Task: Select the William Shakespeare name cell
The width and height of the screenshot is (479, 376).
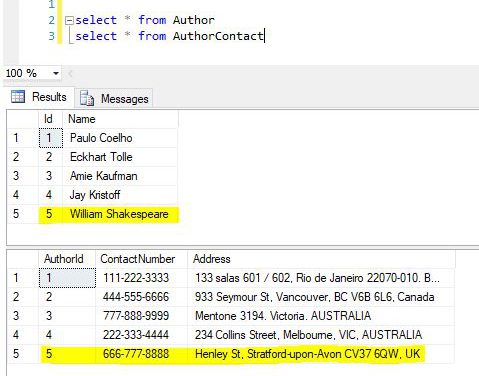Action: (x=120, y=214)
